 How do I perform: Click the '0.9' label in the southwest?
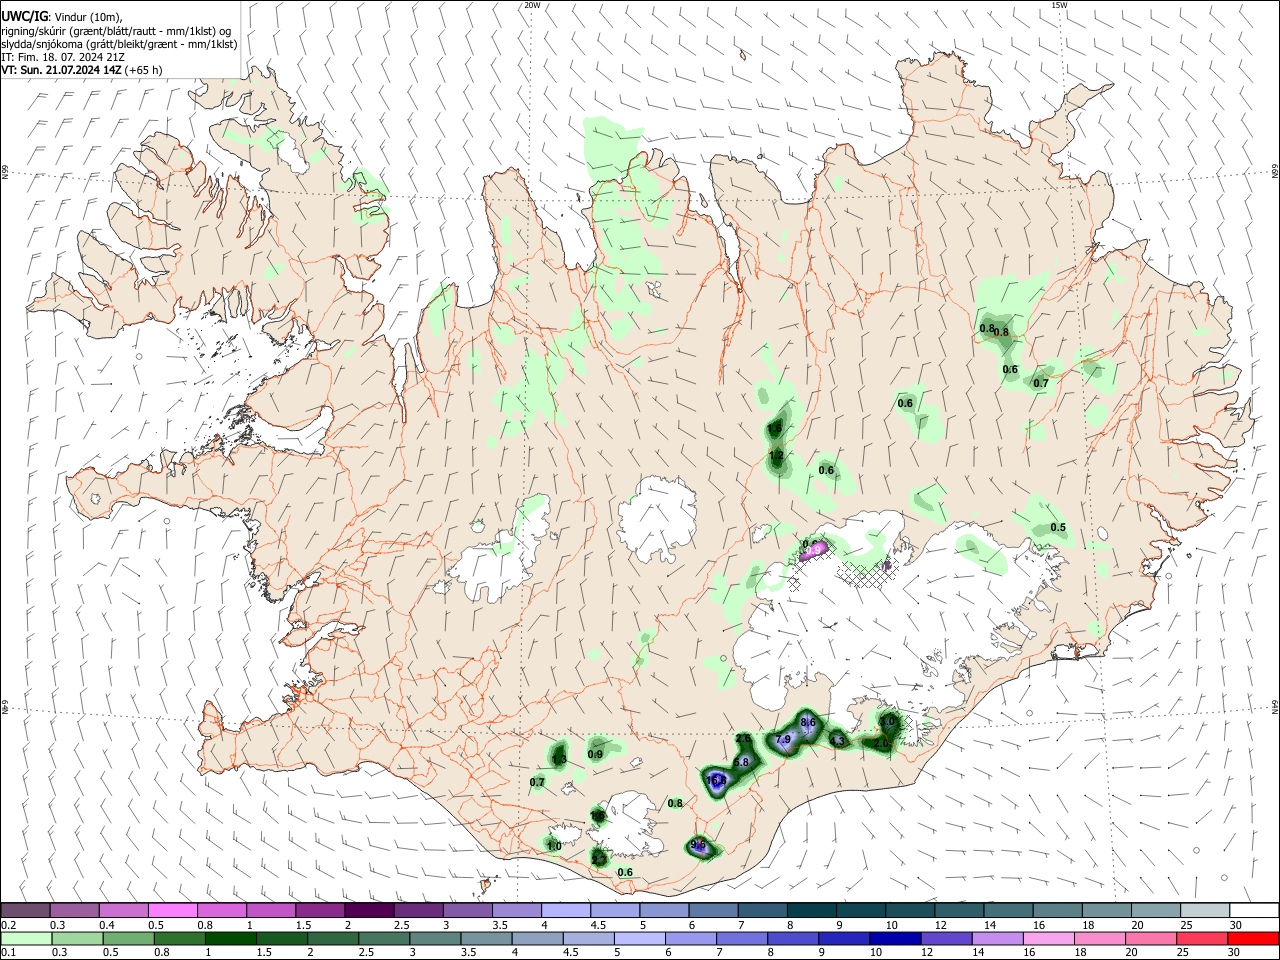pos(595,754)
